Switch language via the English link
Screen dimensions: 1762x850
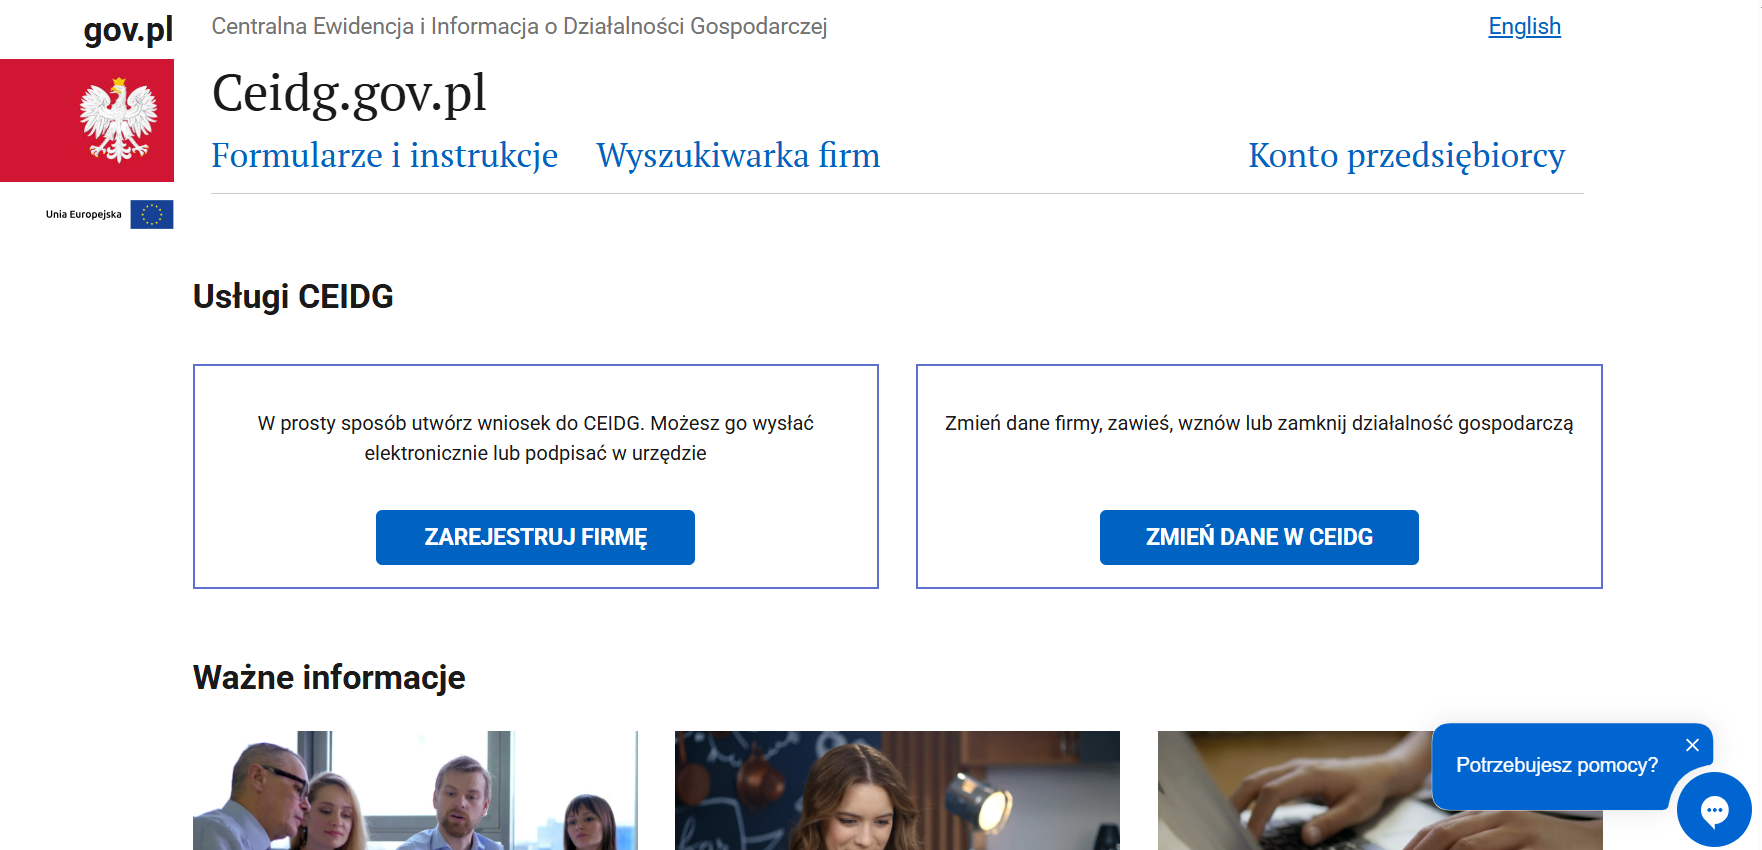click(1524, 26)
